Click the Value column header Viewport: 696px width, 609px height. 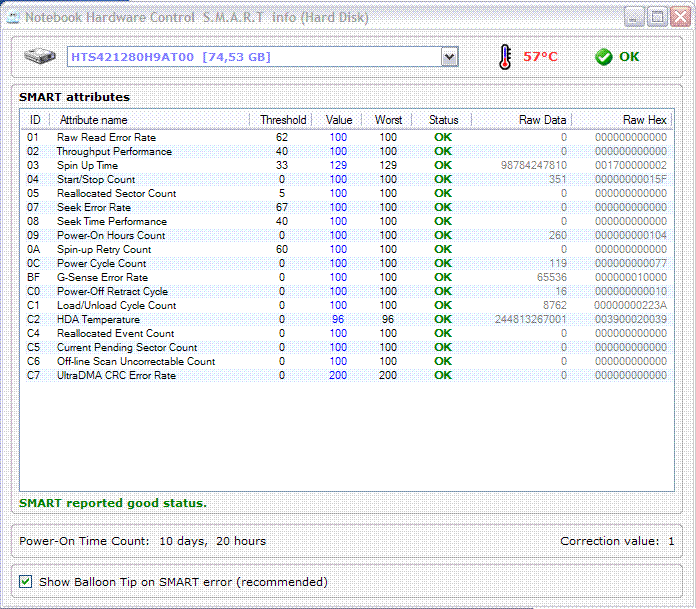tap(337, 120)
